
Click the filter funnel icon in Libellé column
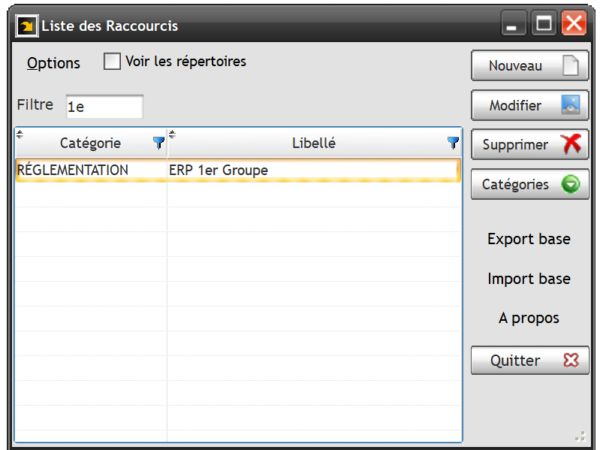tap(453, 143)
